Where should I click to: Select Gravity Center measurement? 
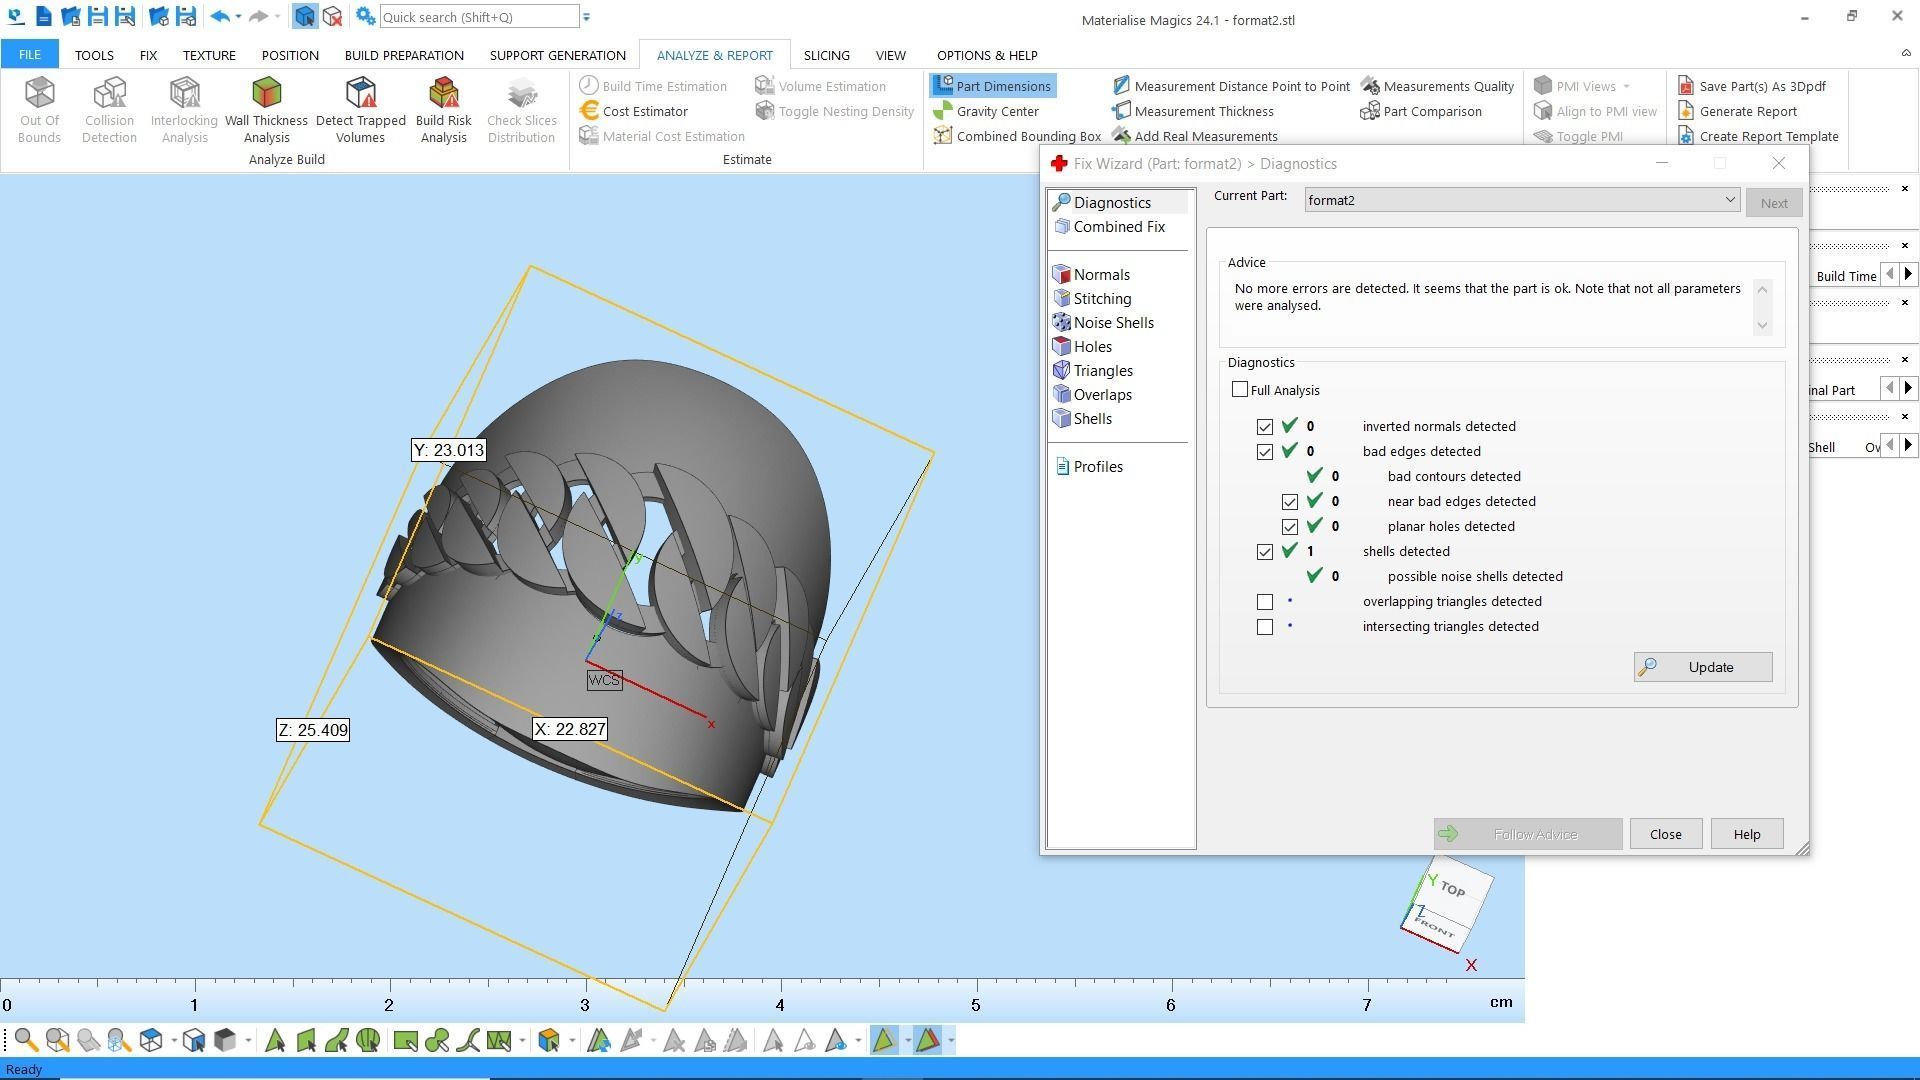[x=996, y=111]
